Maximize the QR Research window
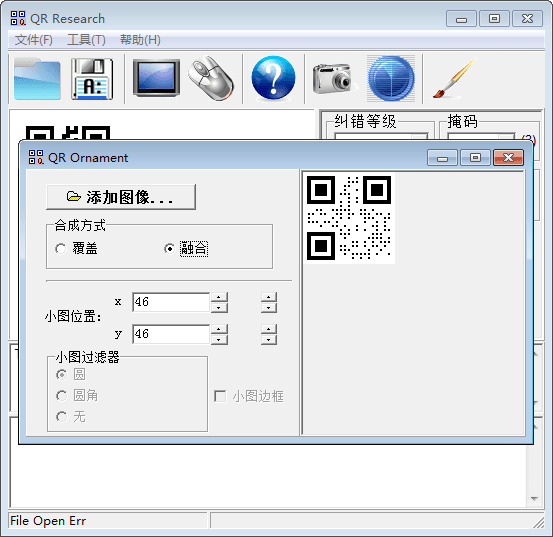This screenshot has width=553, height=537. pos(494,18)
